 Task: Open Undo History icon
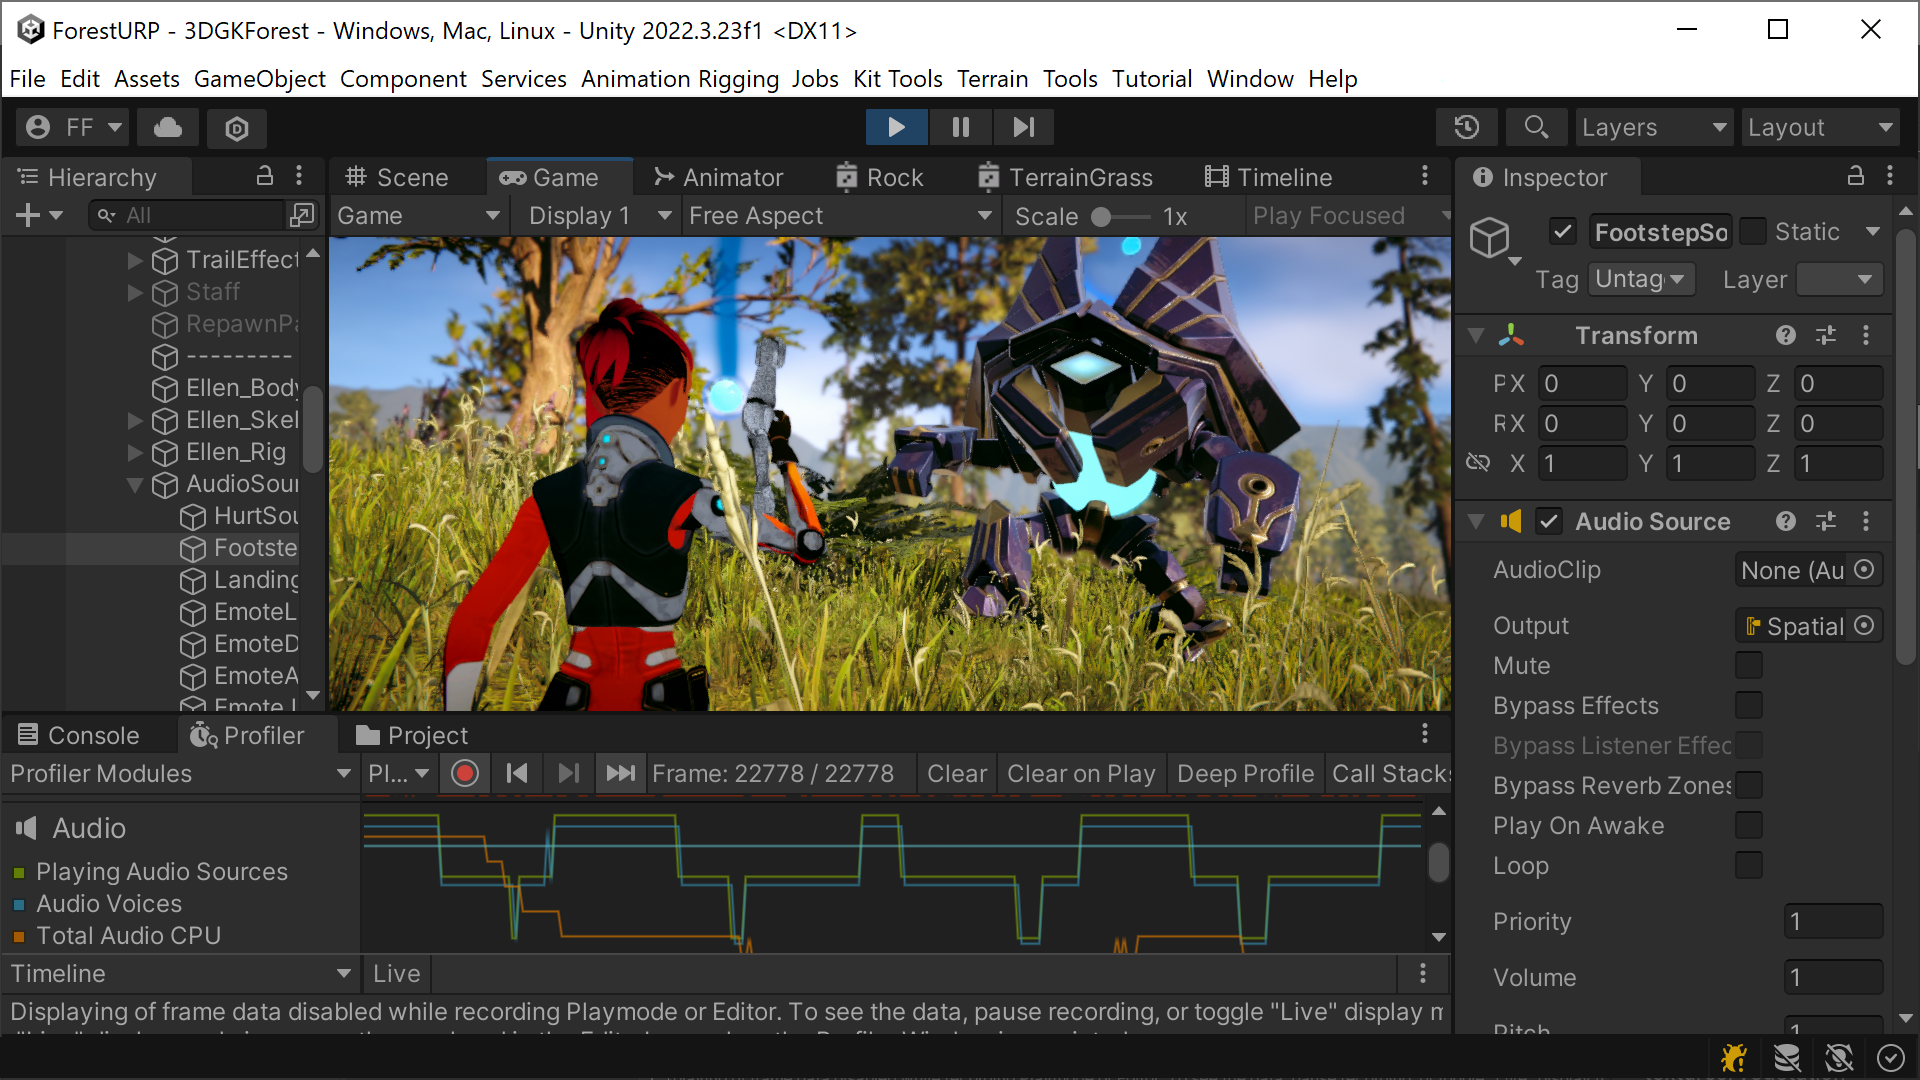(x=1466, y=127)
